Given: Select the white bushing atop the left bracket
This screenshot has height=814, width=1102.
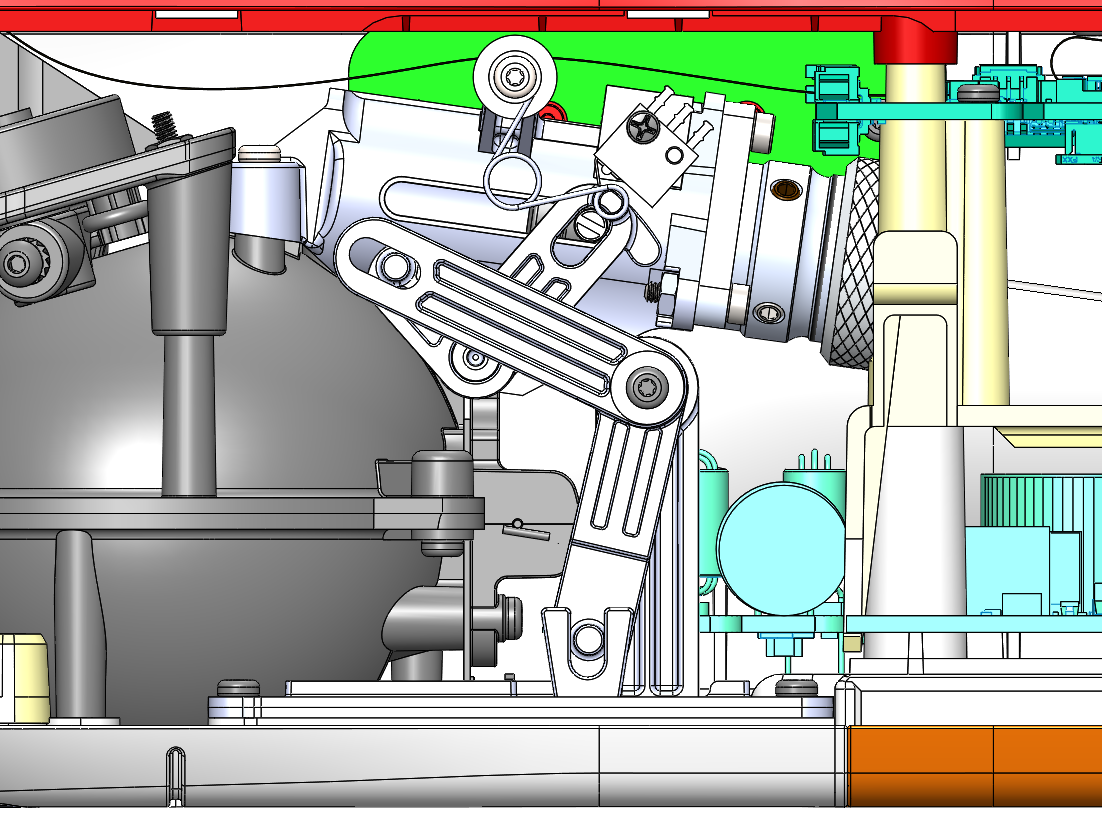Looking at the screenshot, I should tap(260, 153).
